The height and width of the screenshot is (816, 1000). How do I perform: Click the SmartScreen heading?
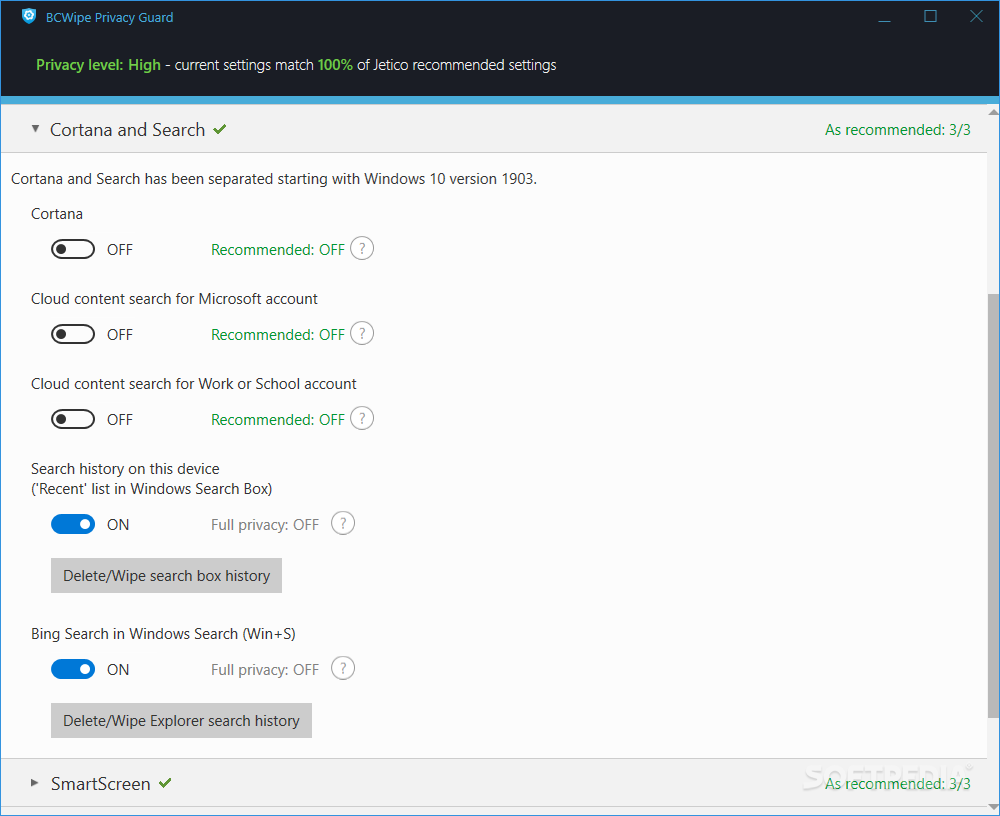coord(101,783)
